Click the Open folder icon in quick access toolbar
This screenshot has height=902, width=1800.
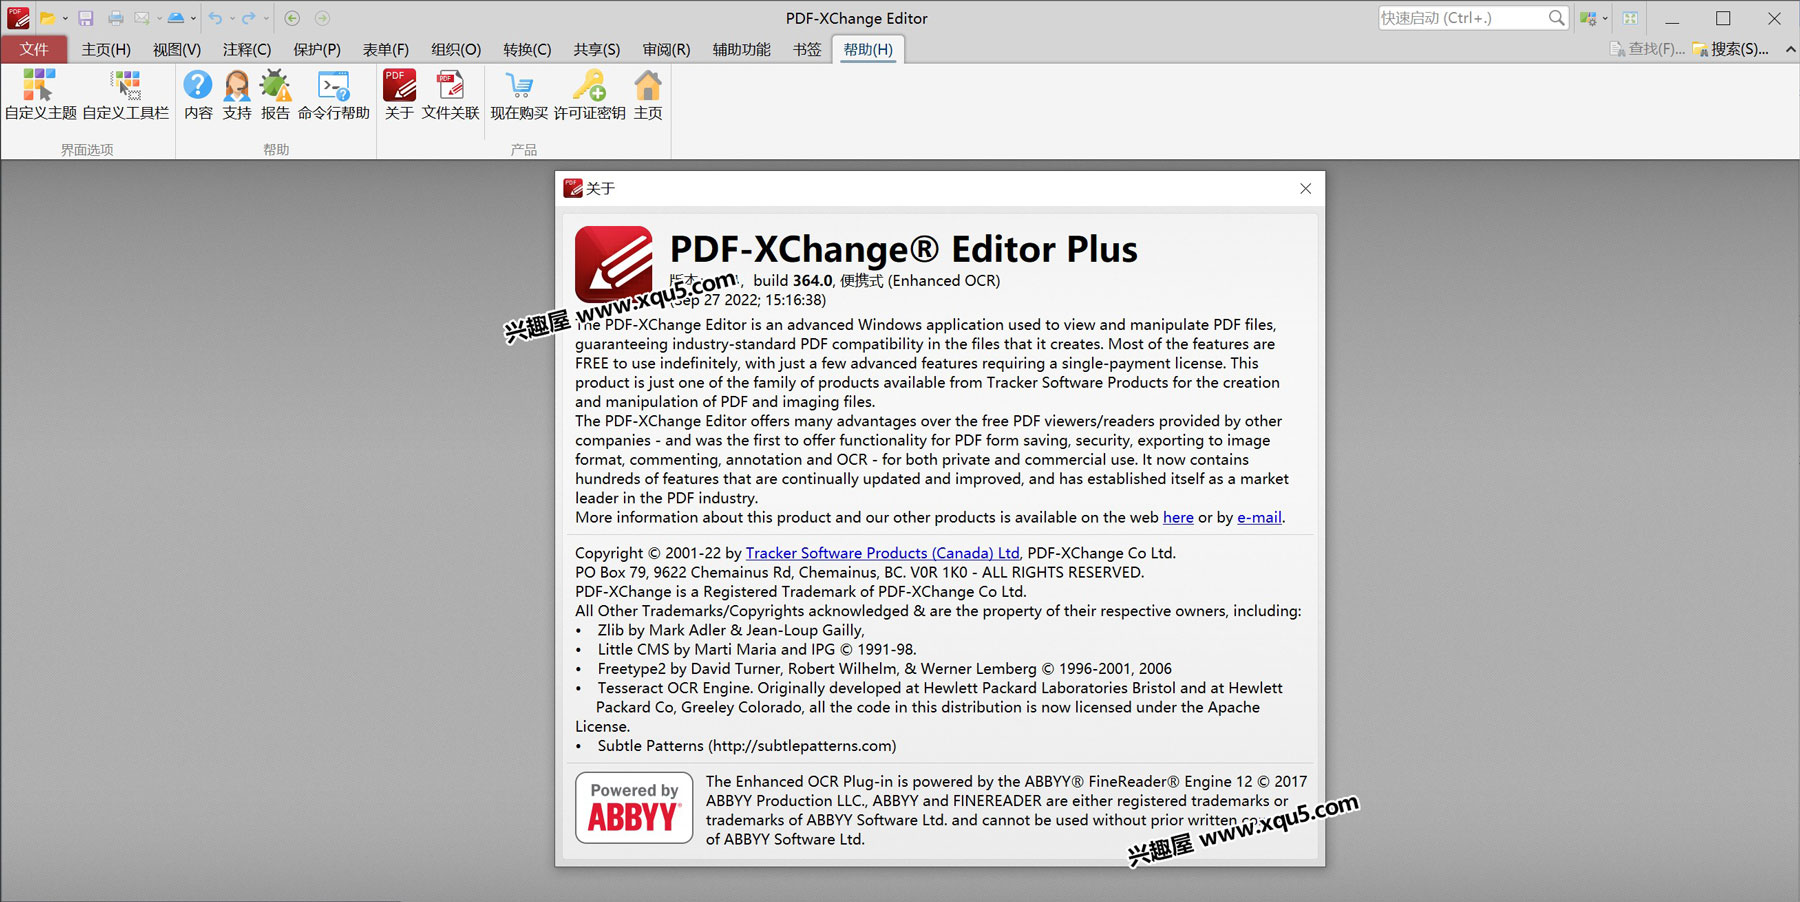47,18
